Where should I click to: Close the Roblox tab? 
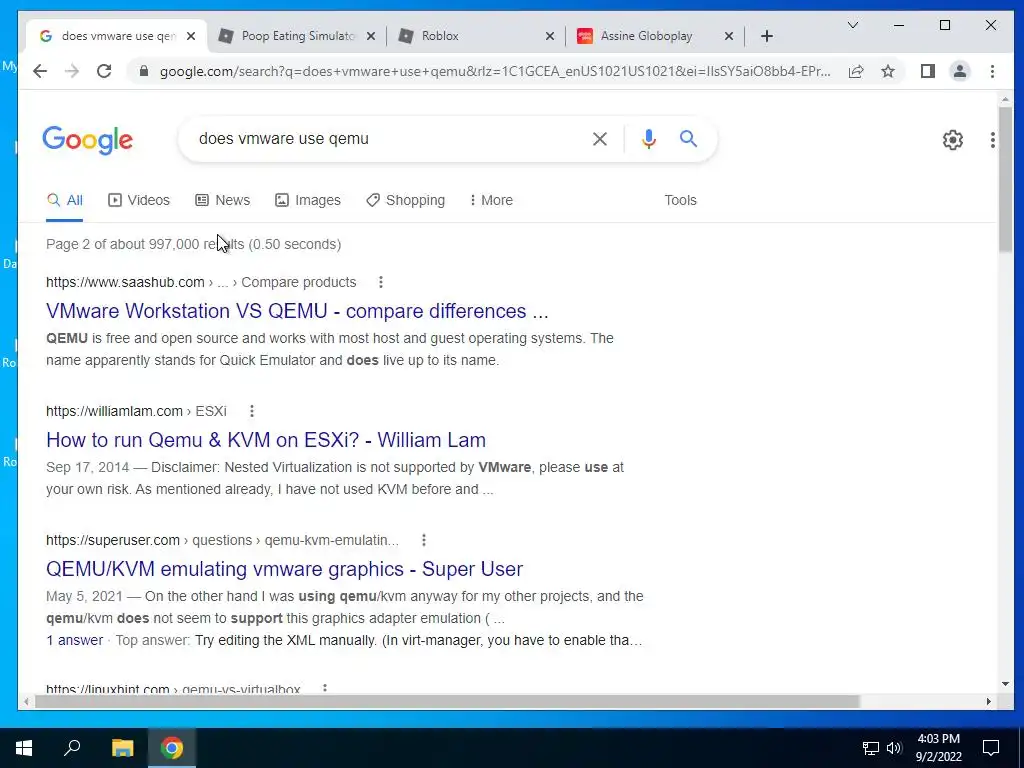(550, 36)
